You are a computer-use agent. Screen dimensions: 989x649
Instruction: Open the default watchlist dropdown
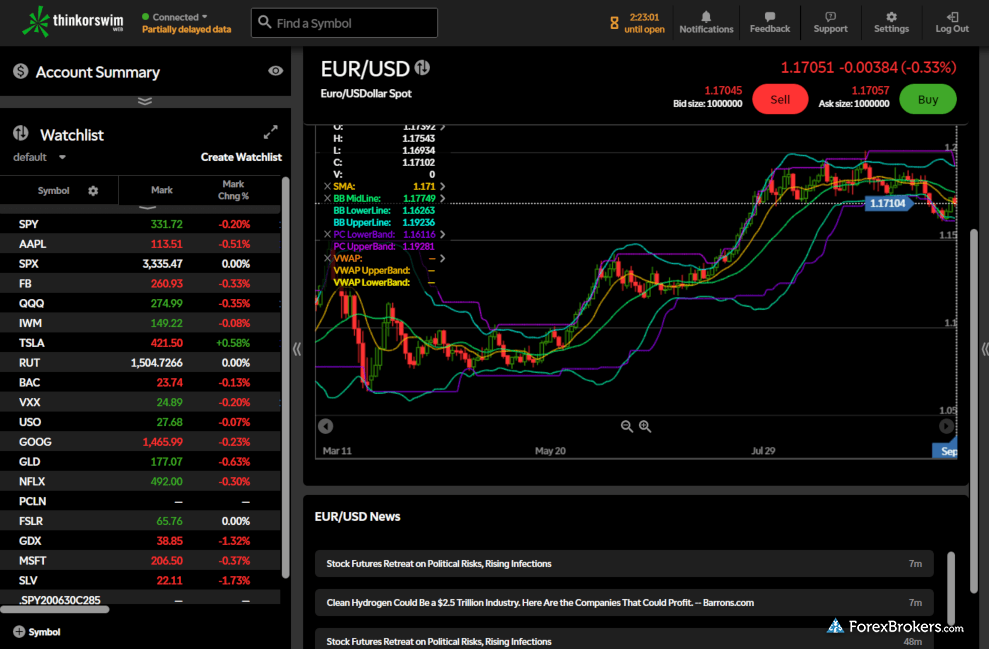coord(39,157)
